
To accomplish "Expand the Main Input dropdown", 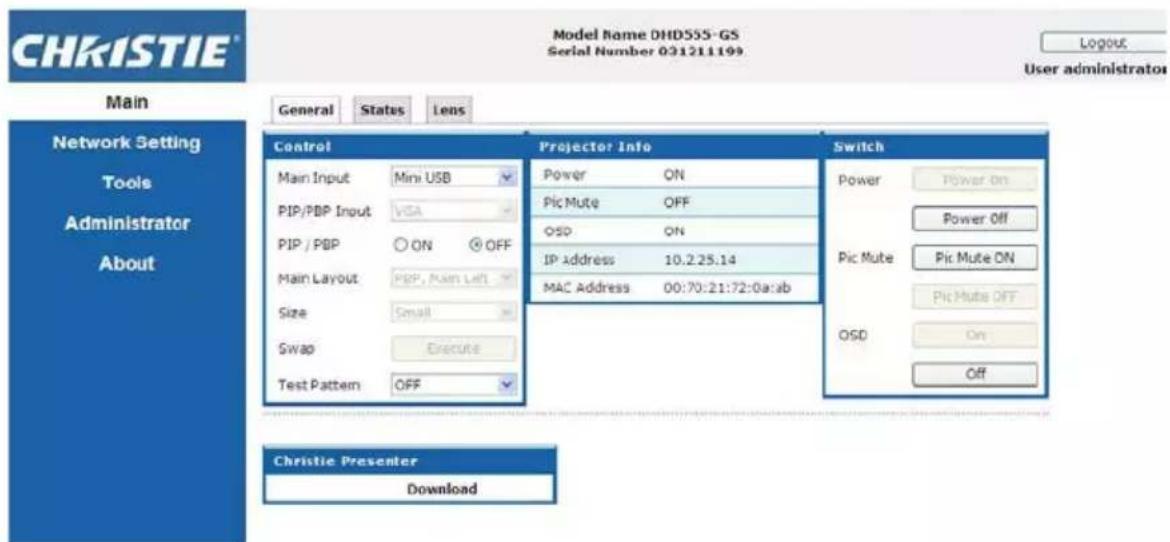I will click(454, 178).
